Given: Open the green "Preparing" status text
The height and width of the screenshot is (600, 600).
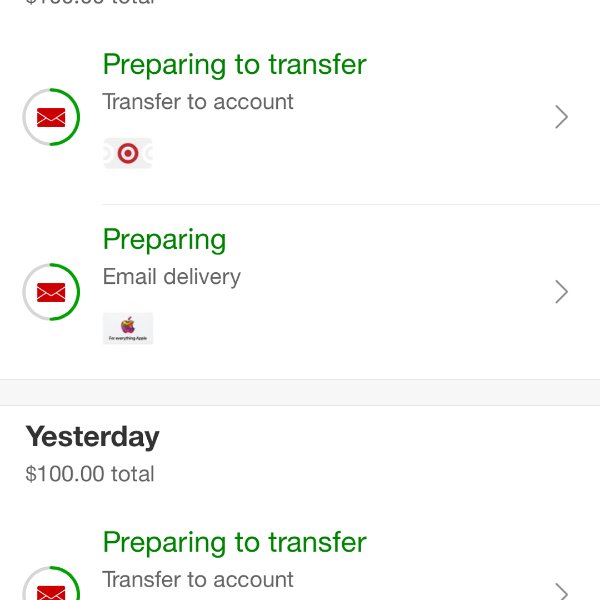Looking at the screenshot, I should (165, 240).
